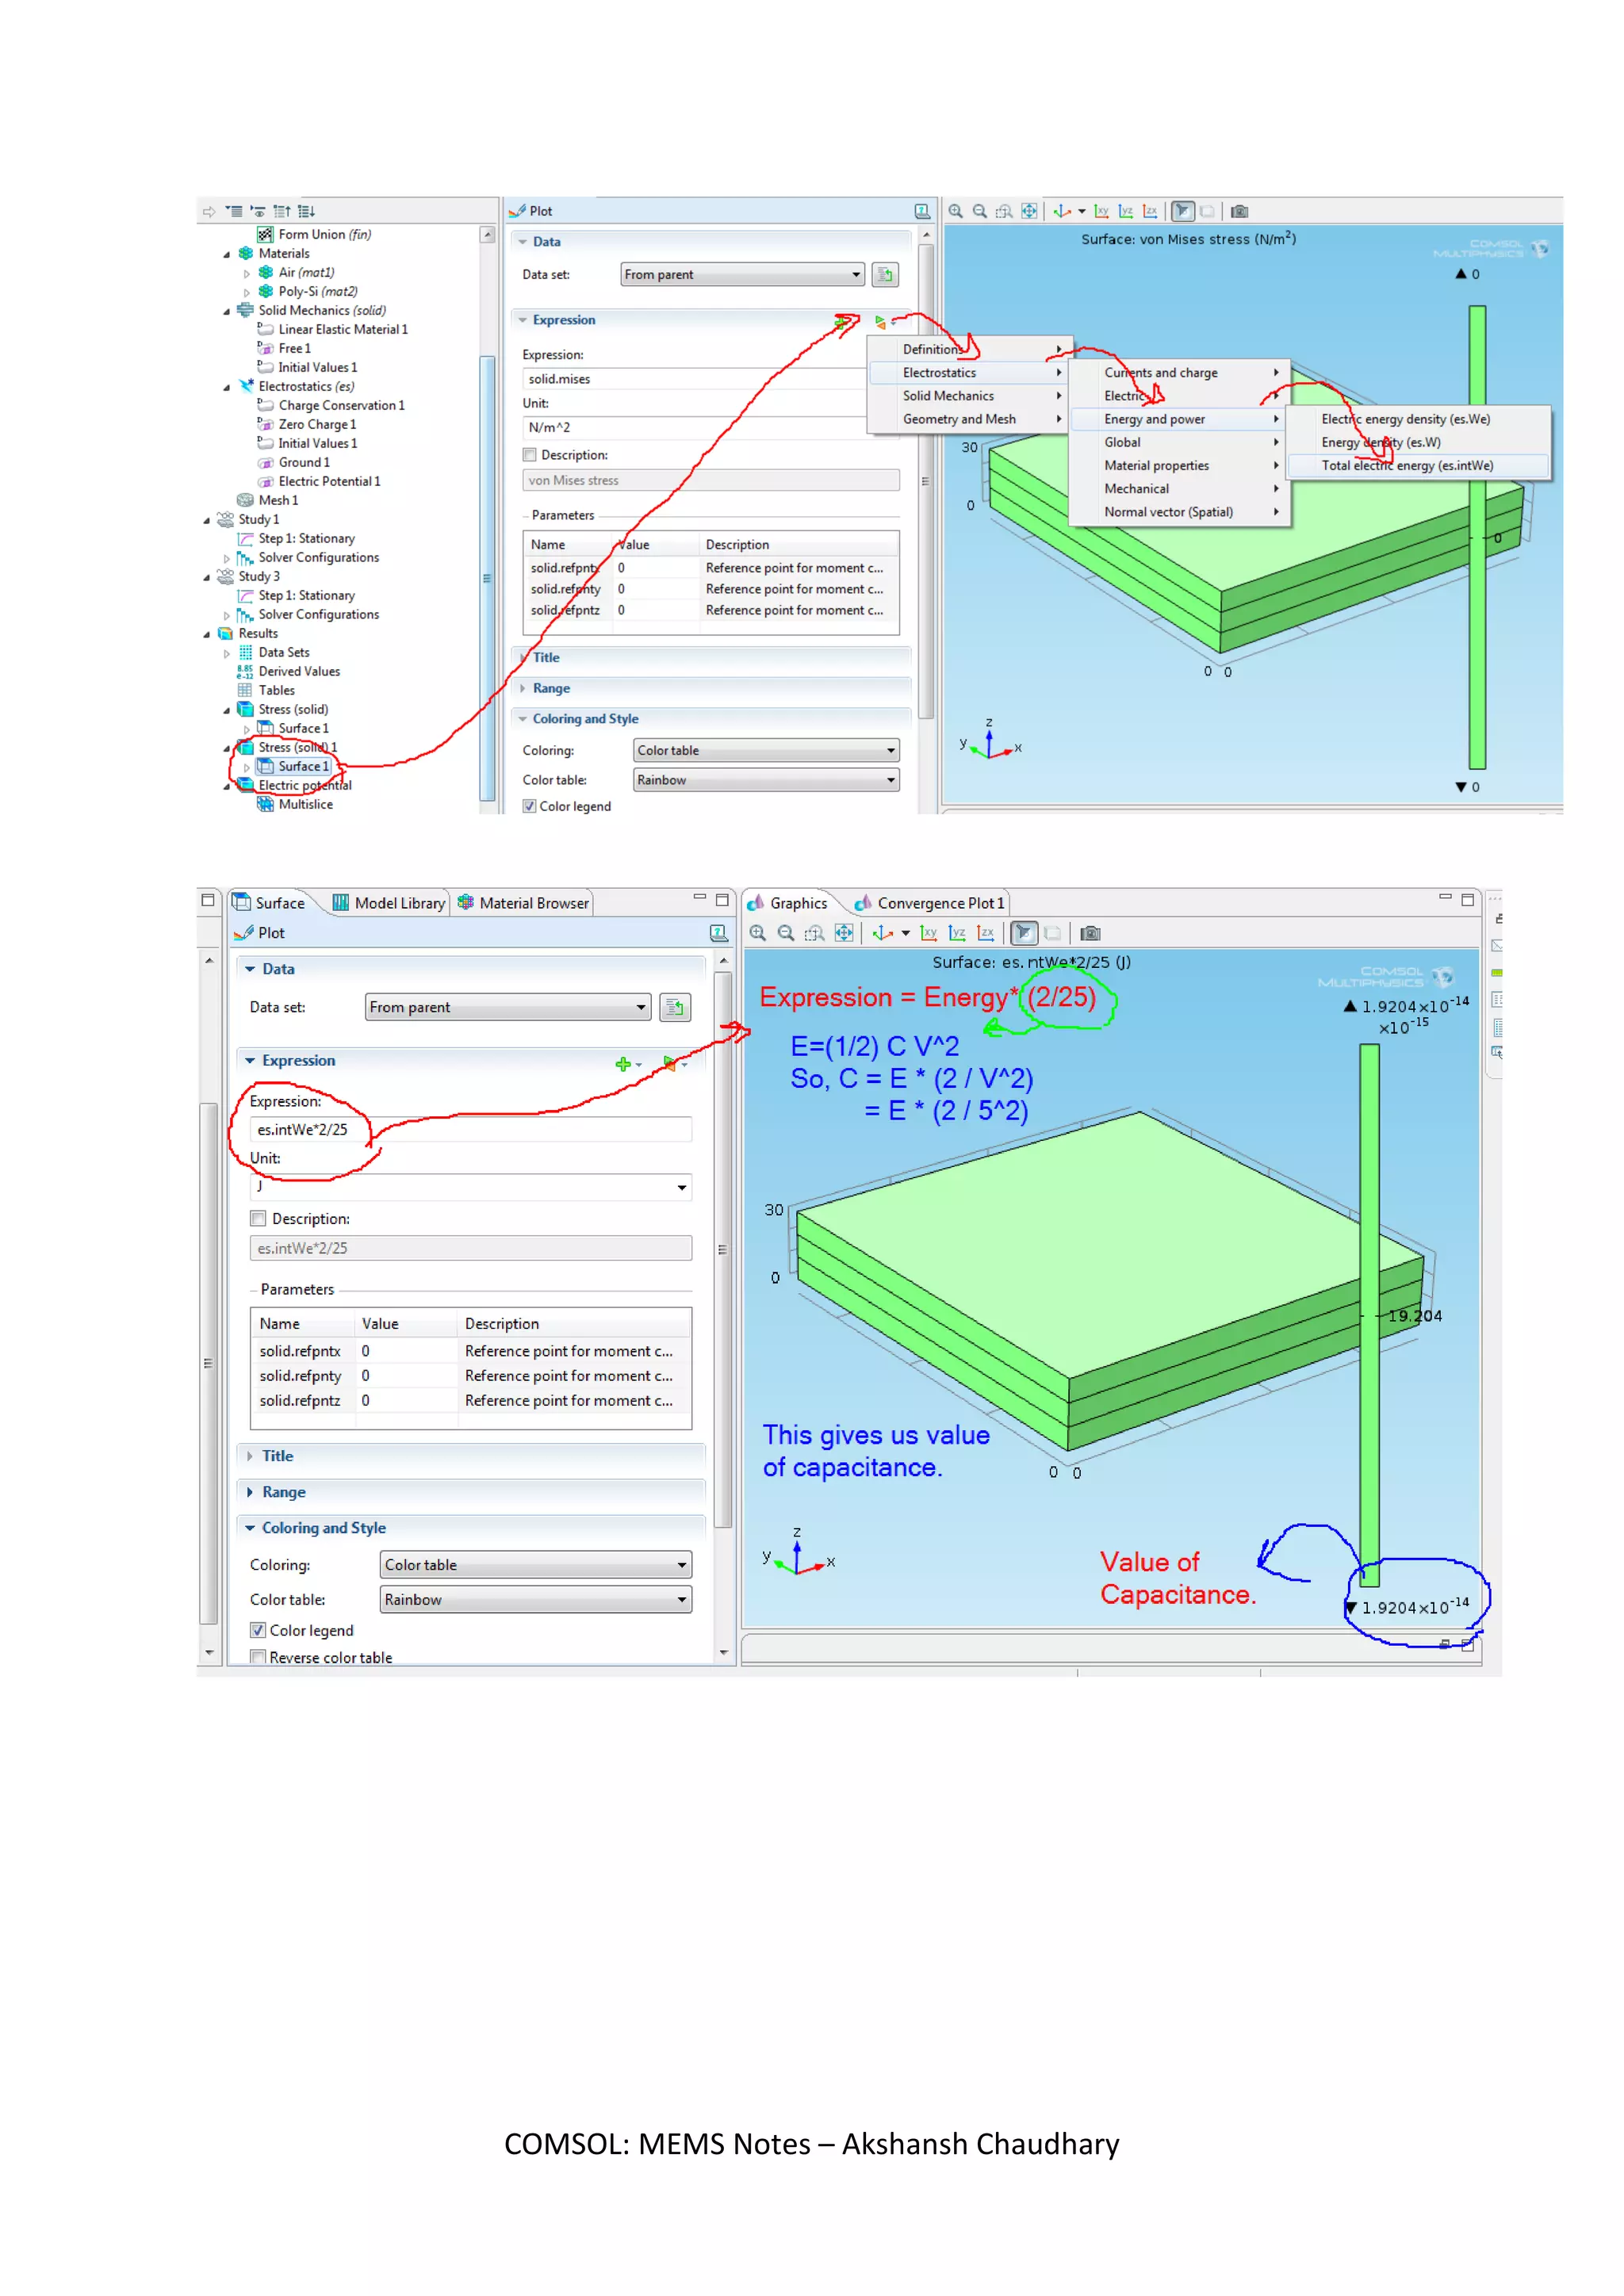1624x2296 pixels.
Task: Open lower Coloring Color table dropdown
Action: pos(535,1565)
